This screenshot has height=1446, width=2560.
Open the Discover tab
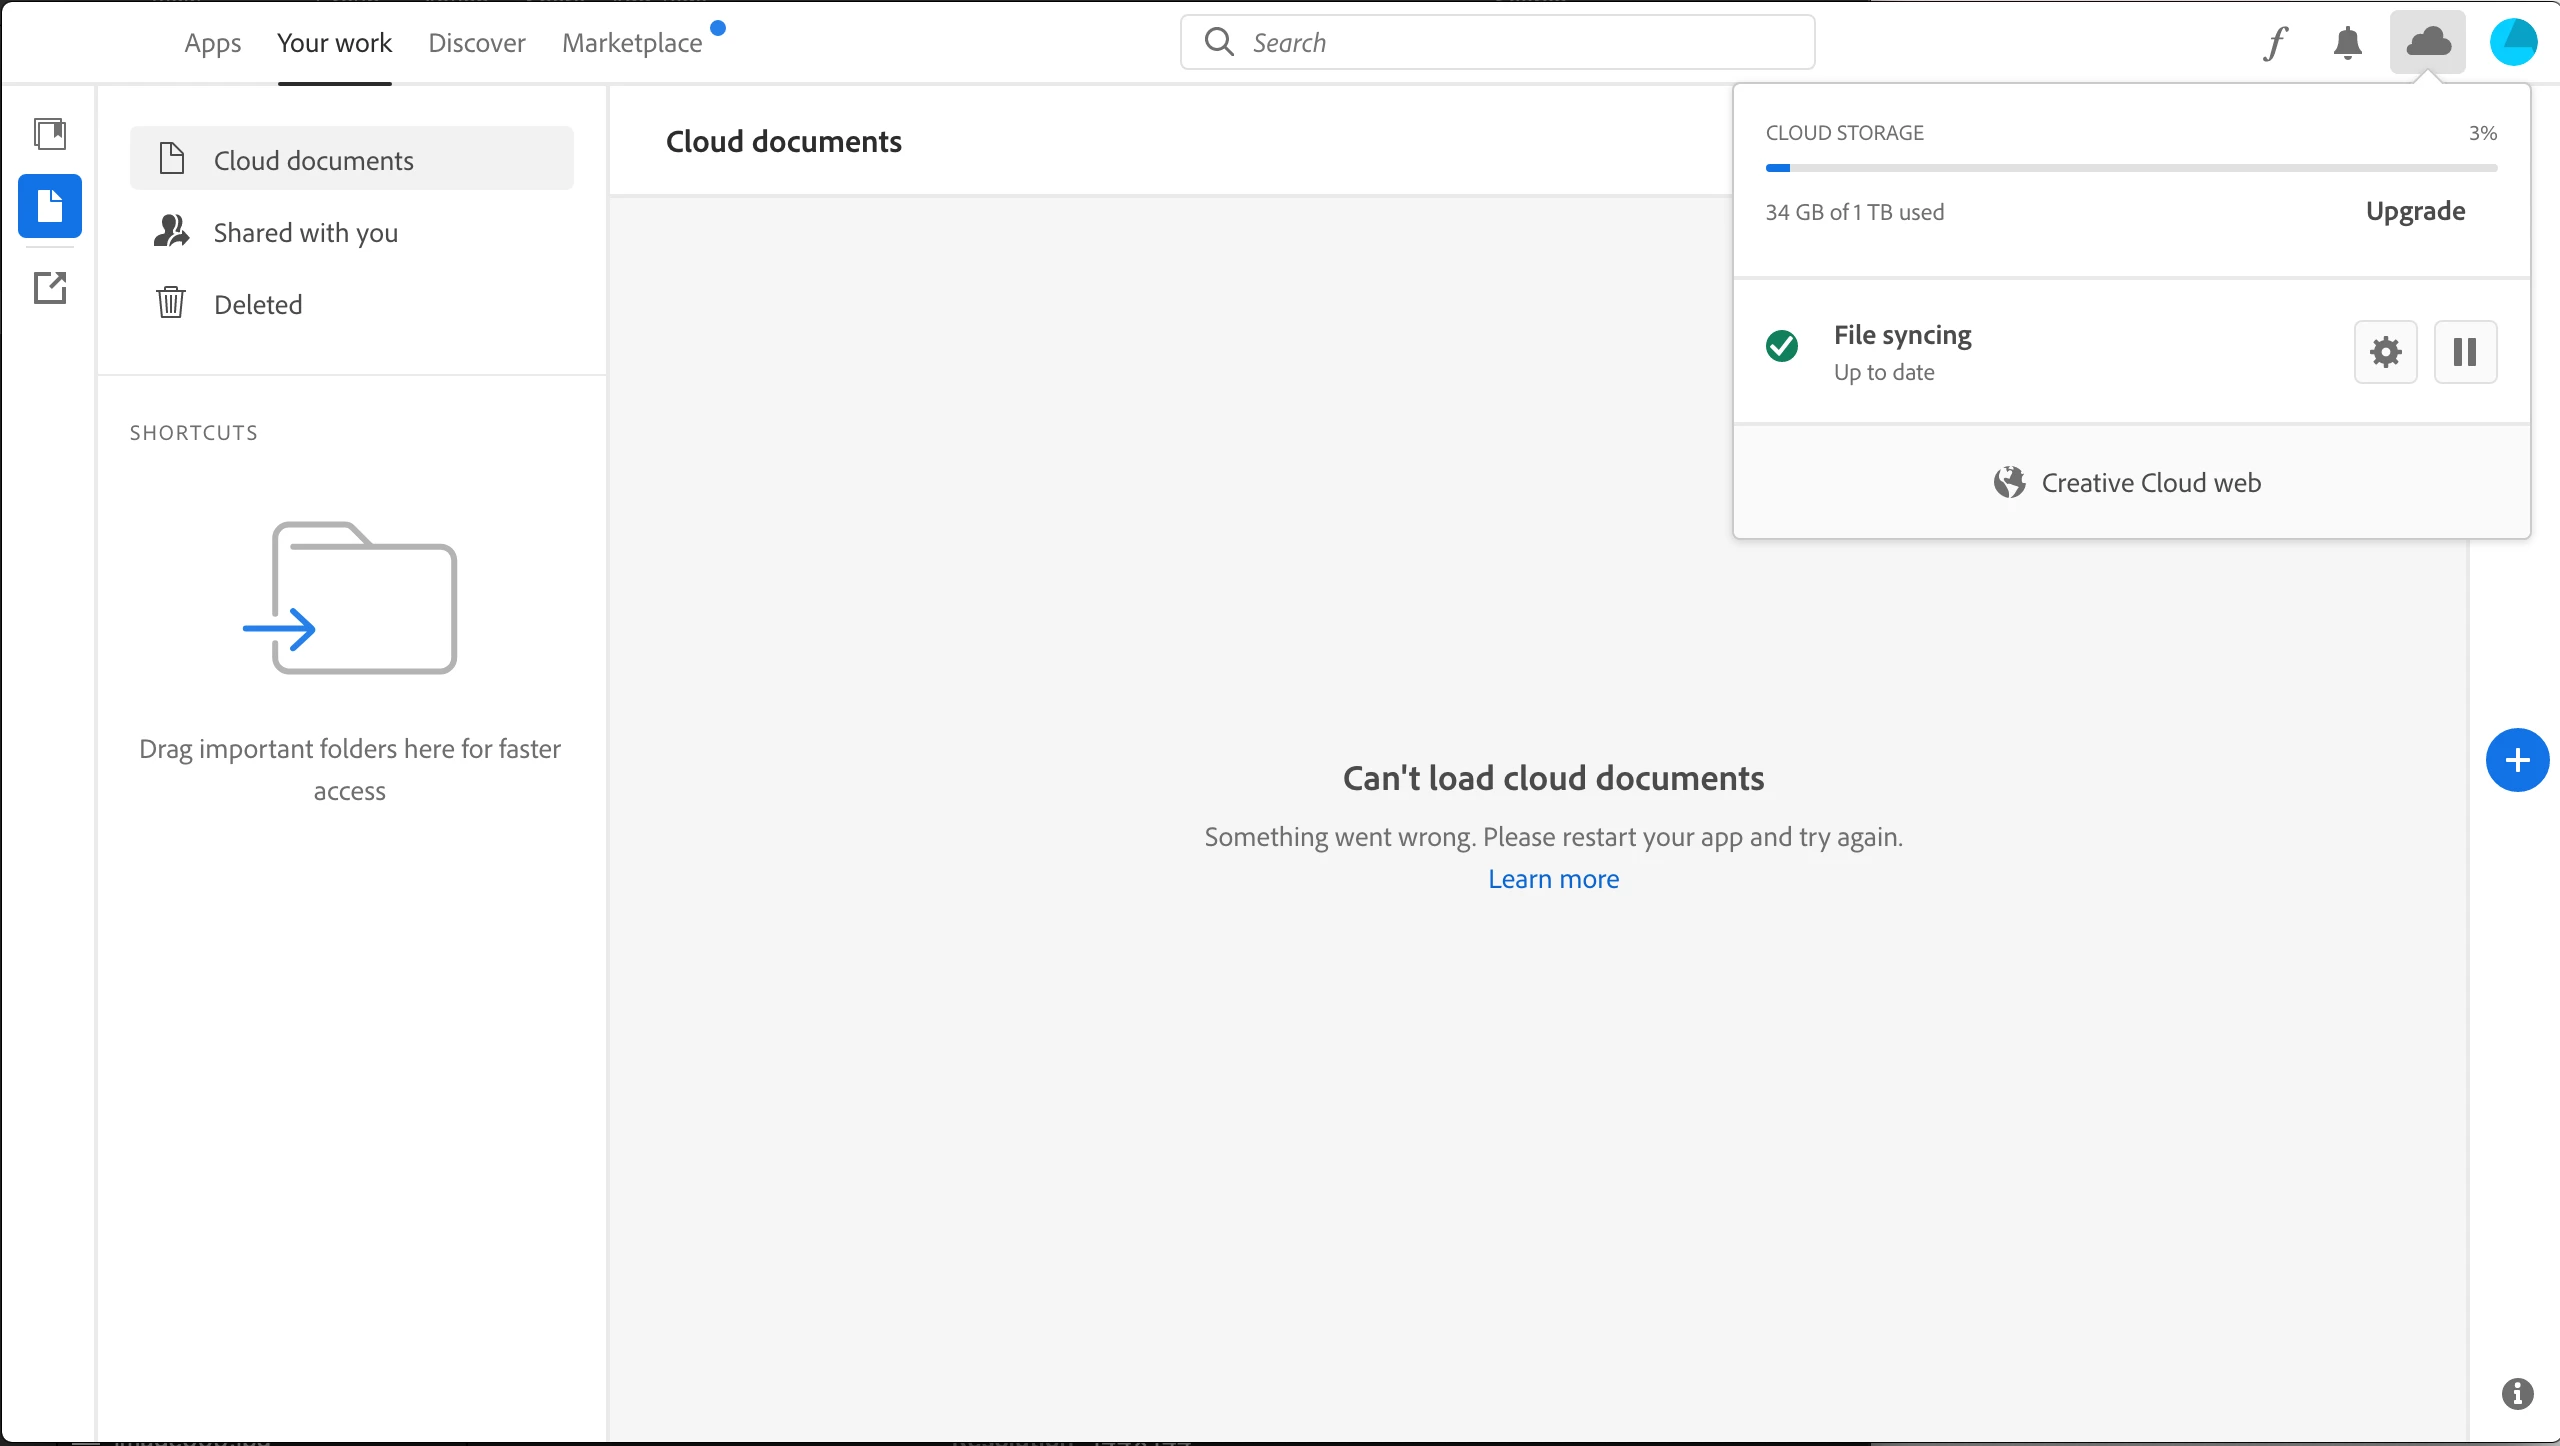point(476,43)
